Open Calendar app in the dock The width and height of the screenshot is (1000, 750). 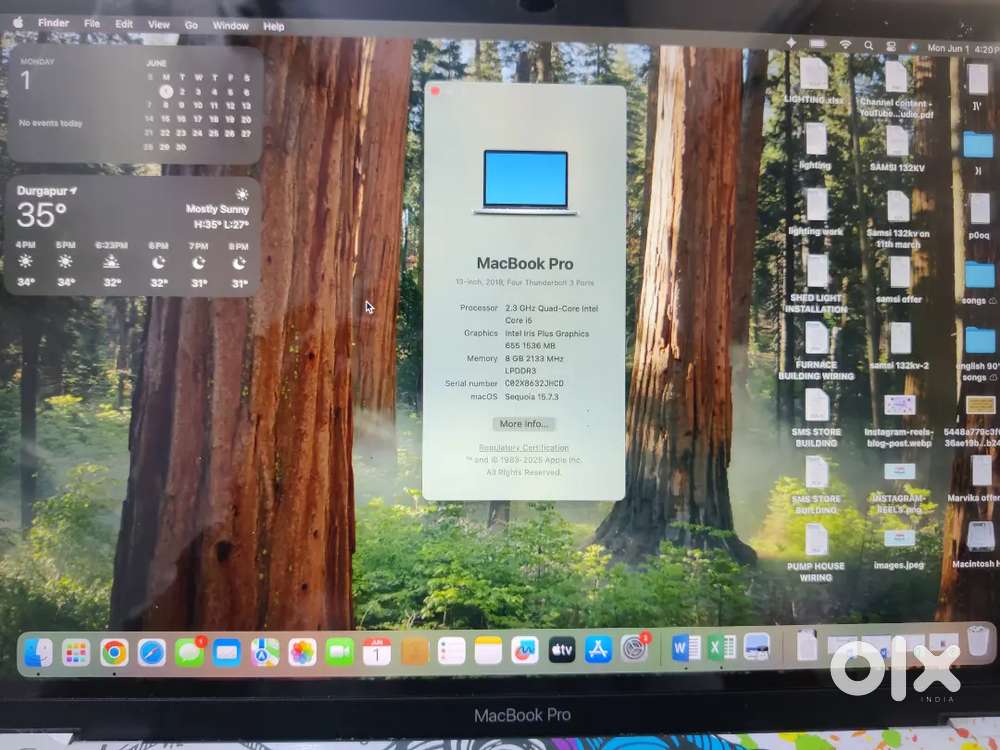coord(376,652)
